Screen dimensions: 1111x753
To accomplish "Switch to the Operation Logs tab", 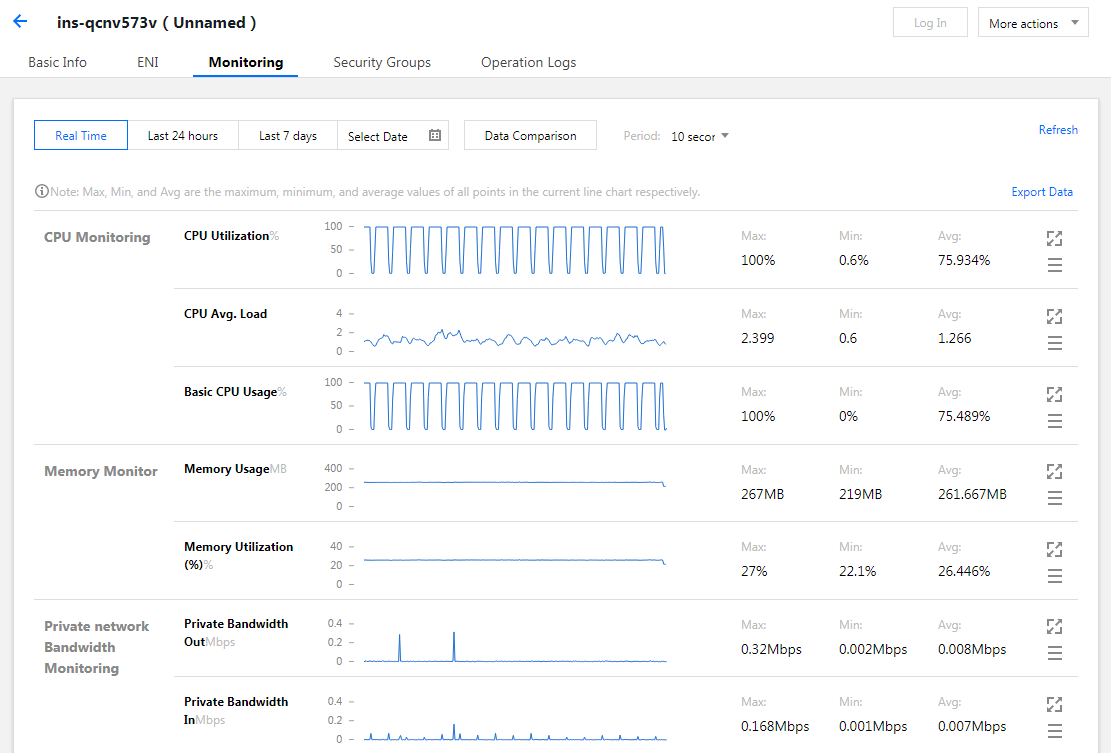I will pos(528,62).
